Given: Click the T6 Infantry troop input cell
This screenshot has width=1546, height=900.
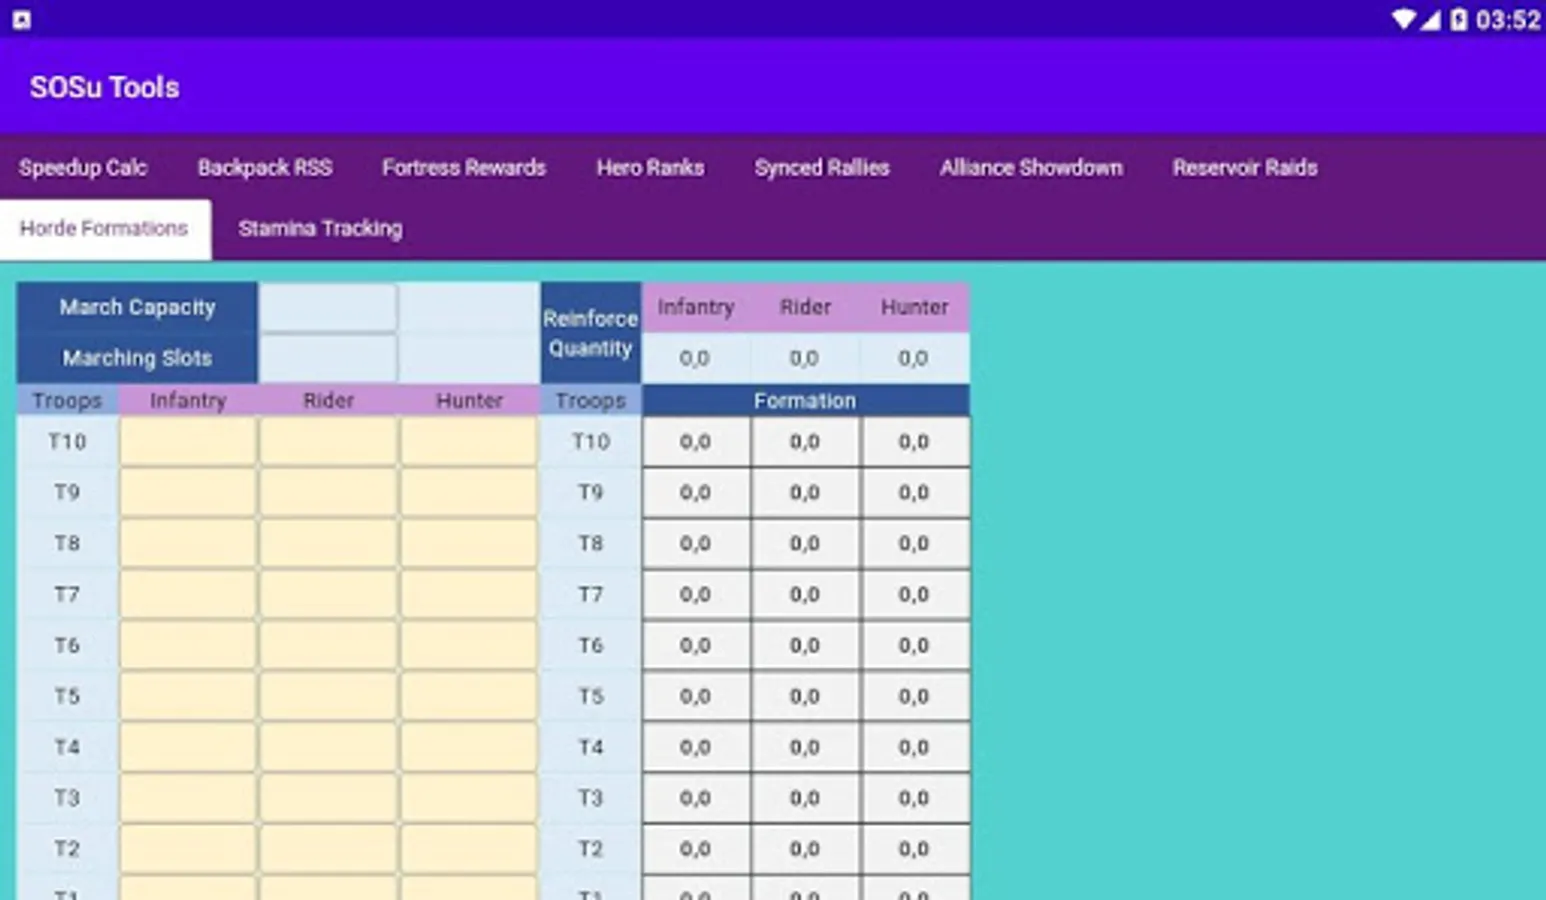Looking at the screenshot, I should click(x=188, y=645).
